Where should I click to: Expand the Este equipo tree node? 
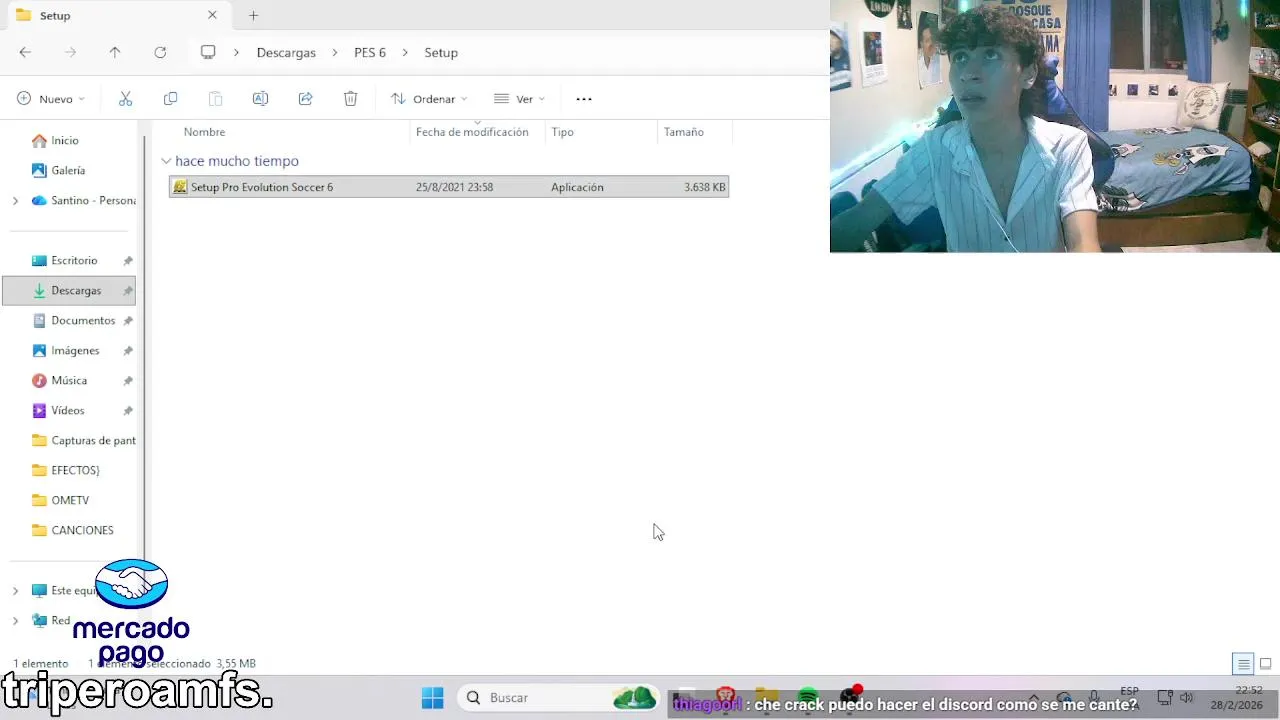pos(15,590)
